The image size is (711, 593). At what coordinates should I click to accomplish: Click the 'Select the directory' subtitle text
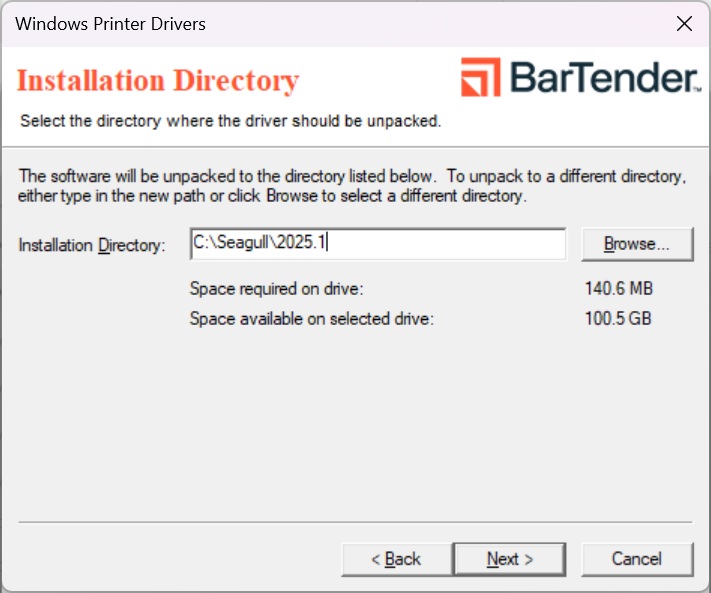(231, 122)
